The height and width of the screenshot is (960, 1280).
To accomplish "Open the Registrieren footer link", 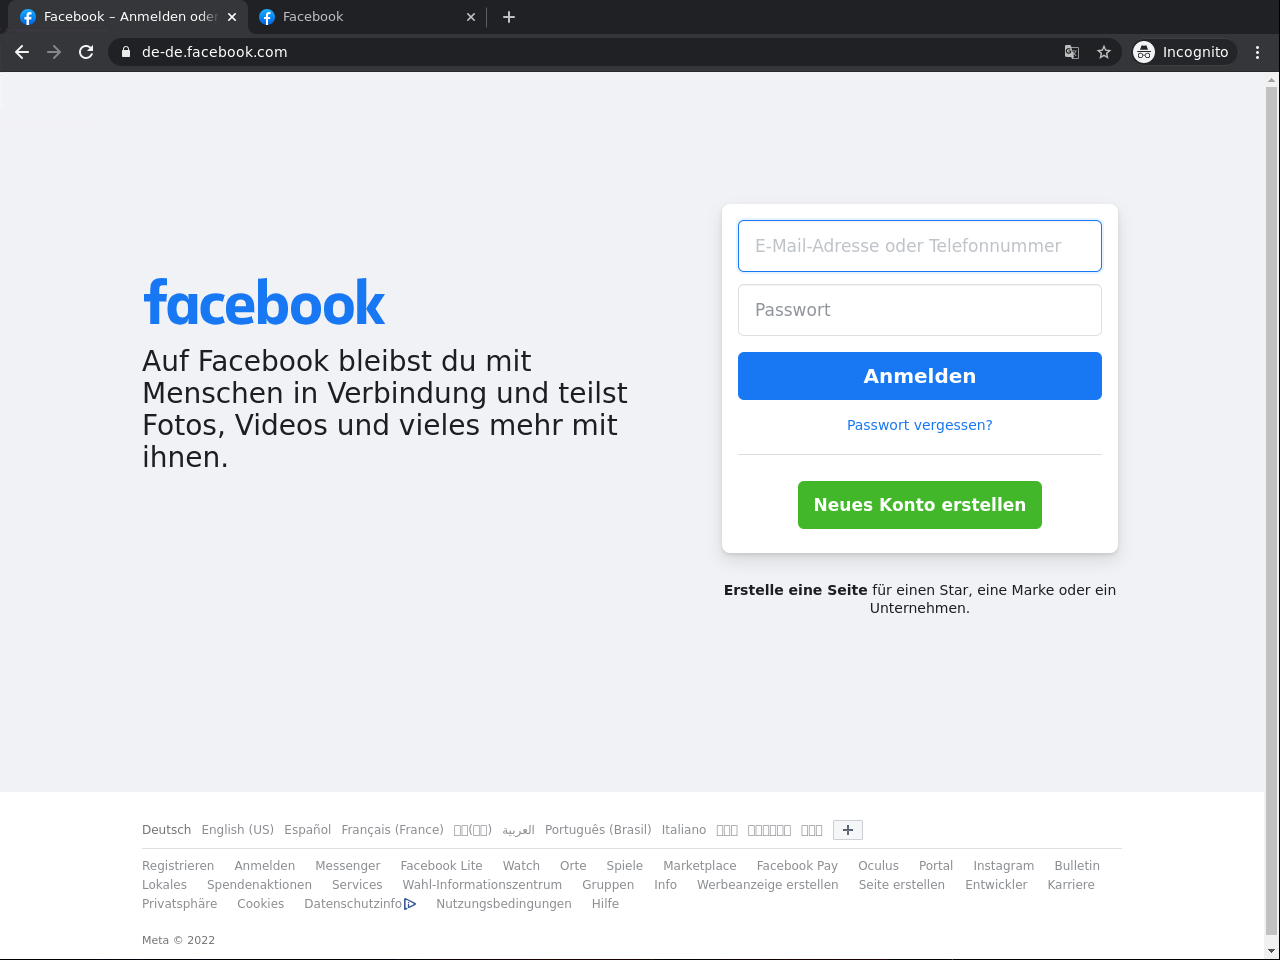I will (178, 866).
